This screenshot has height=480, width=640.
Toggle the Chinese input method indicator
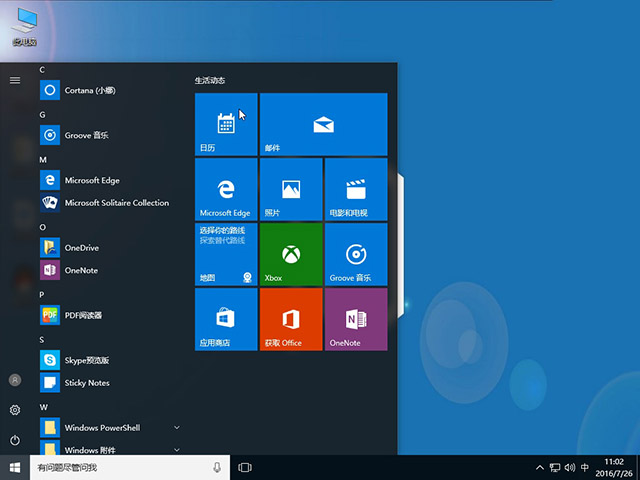(x=584, y=467)
